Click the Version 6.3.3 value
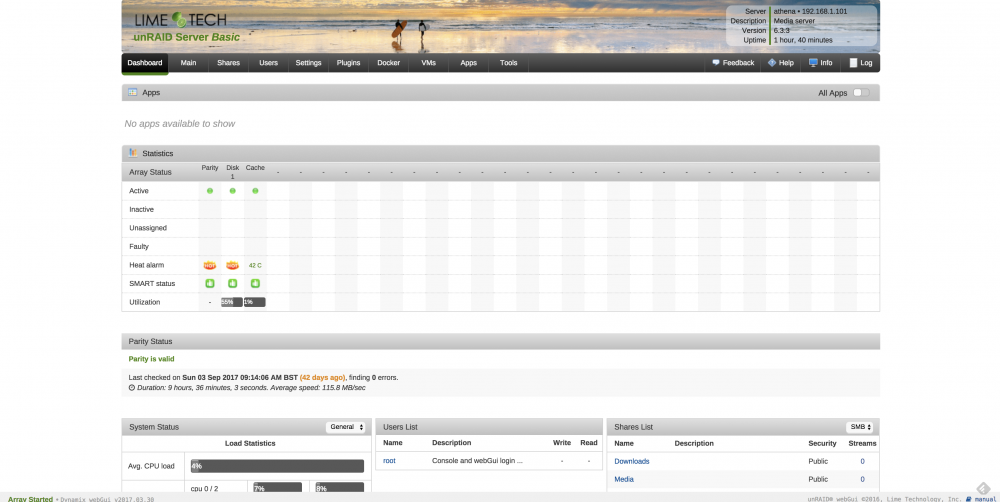 pos(782,31)
